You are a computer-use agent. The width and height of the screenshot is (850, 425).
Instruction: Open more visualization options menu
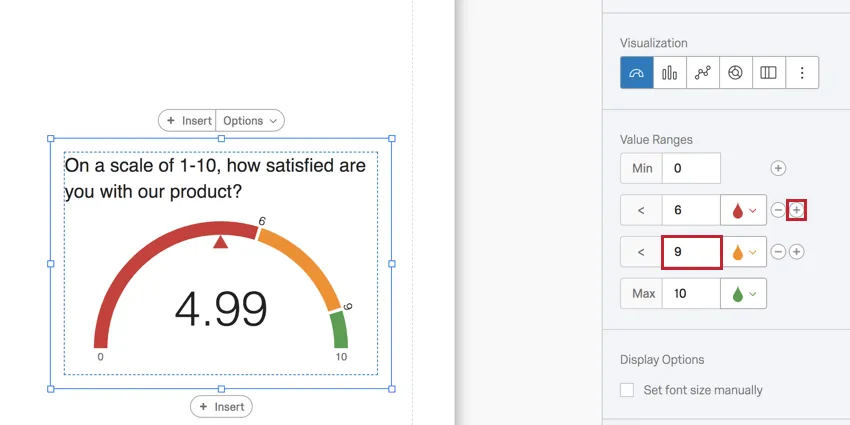tap(801, 73)
